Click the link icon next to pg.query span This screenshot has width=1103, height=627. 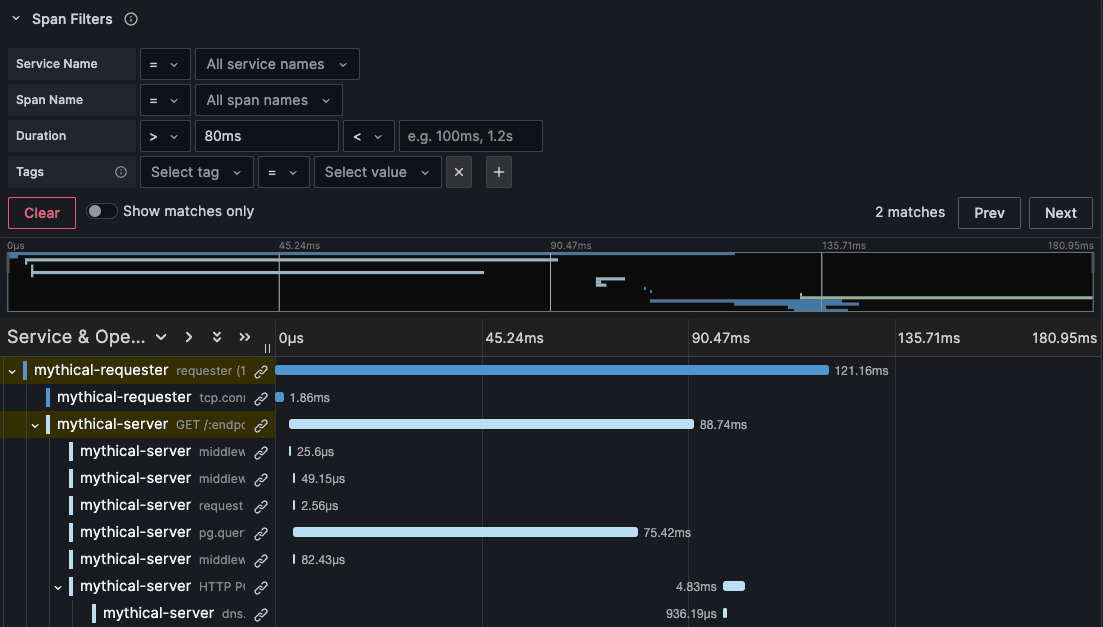(260, 532)
